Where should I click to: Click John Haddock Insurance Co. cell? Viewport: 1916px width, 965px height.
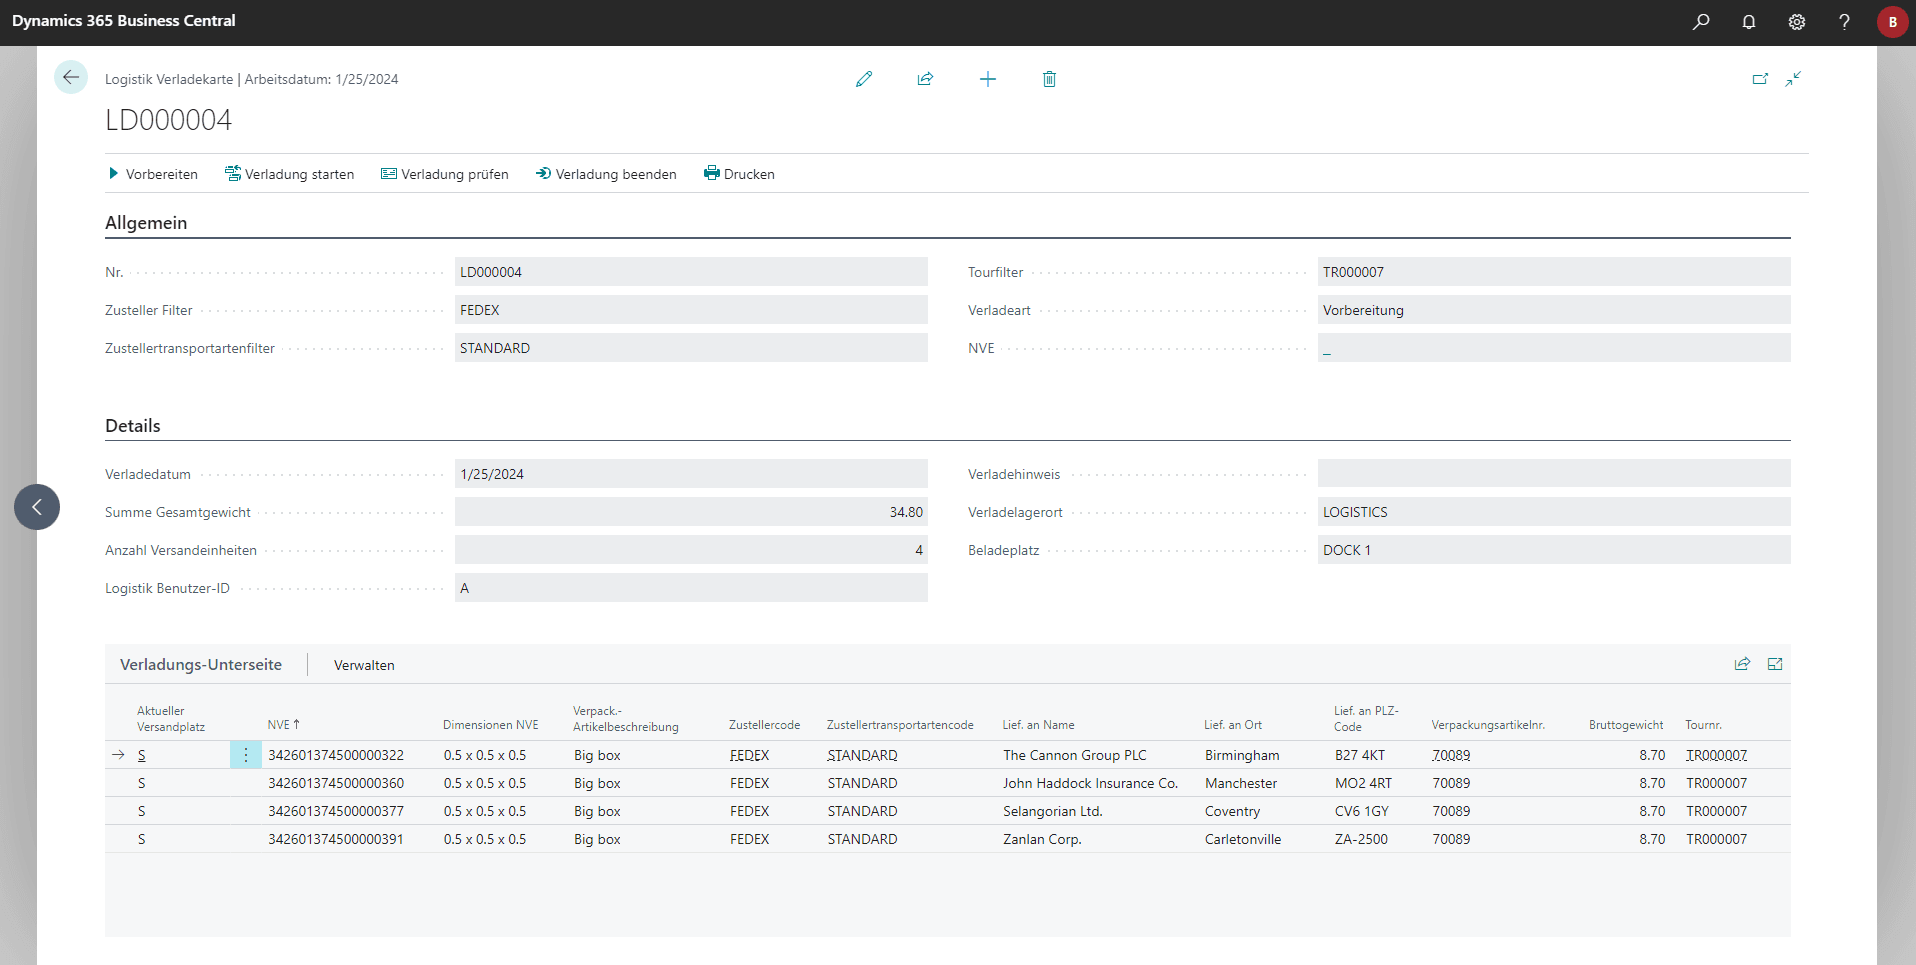pyautogui.click(x=1091, y=783)
